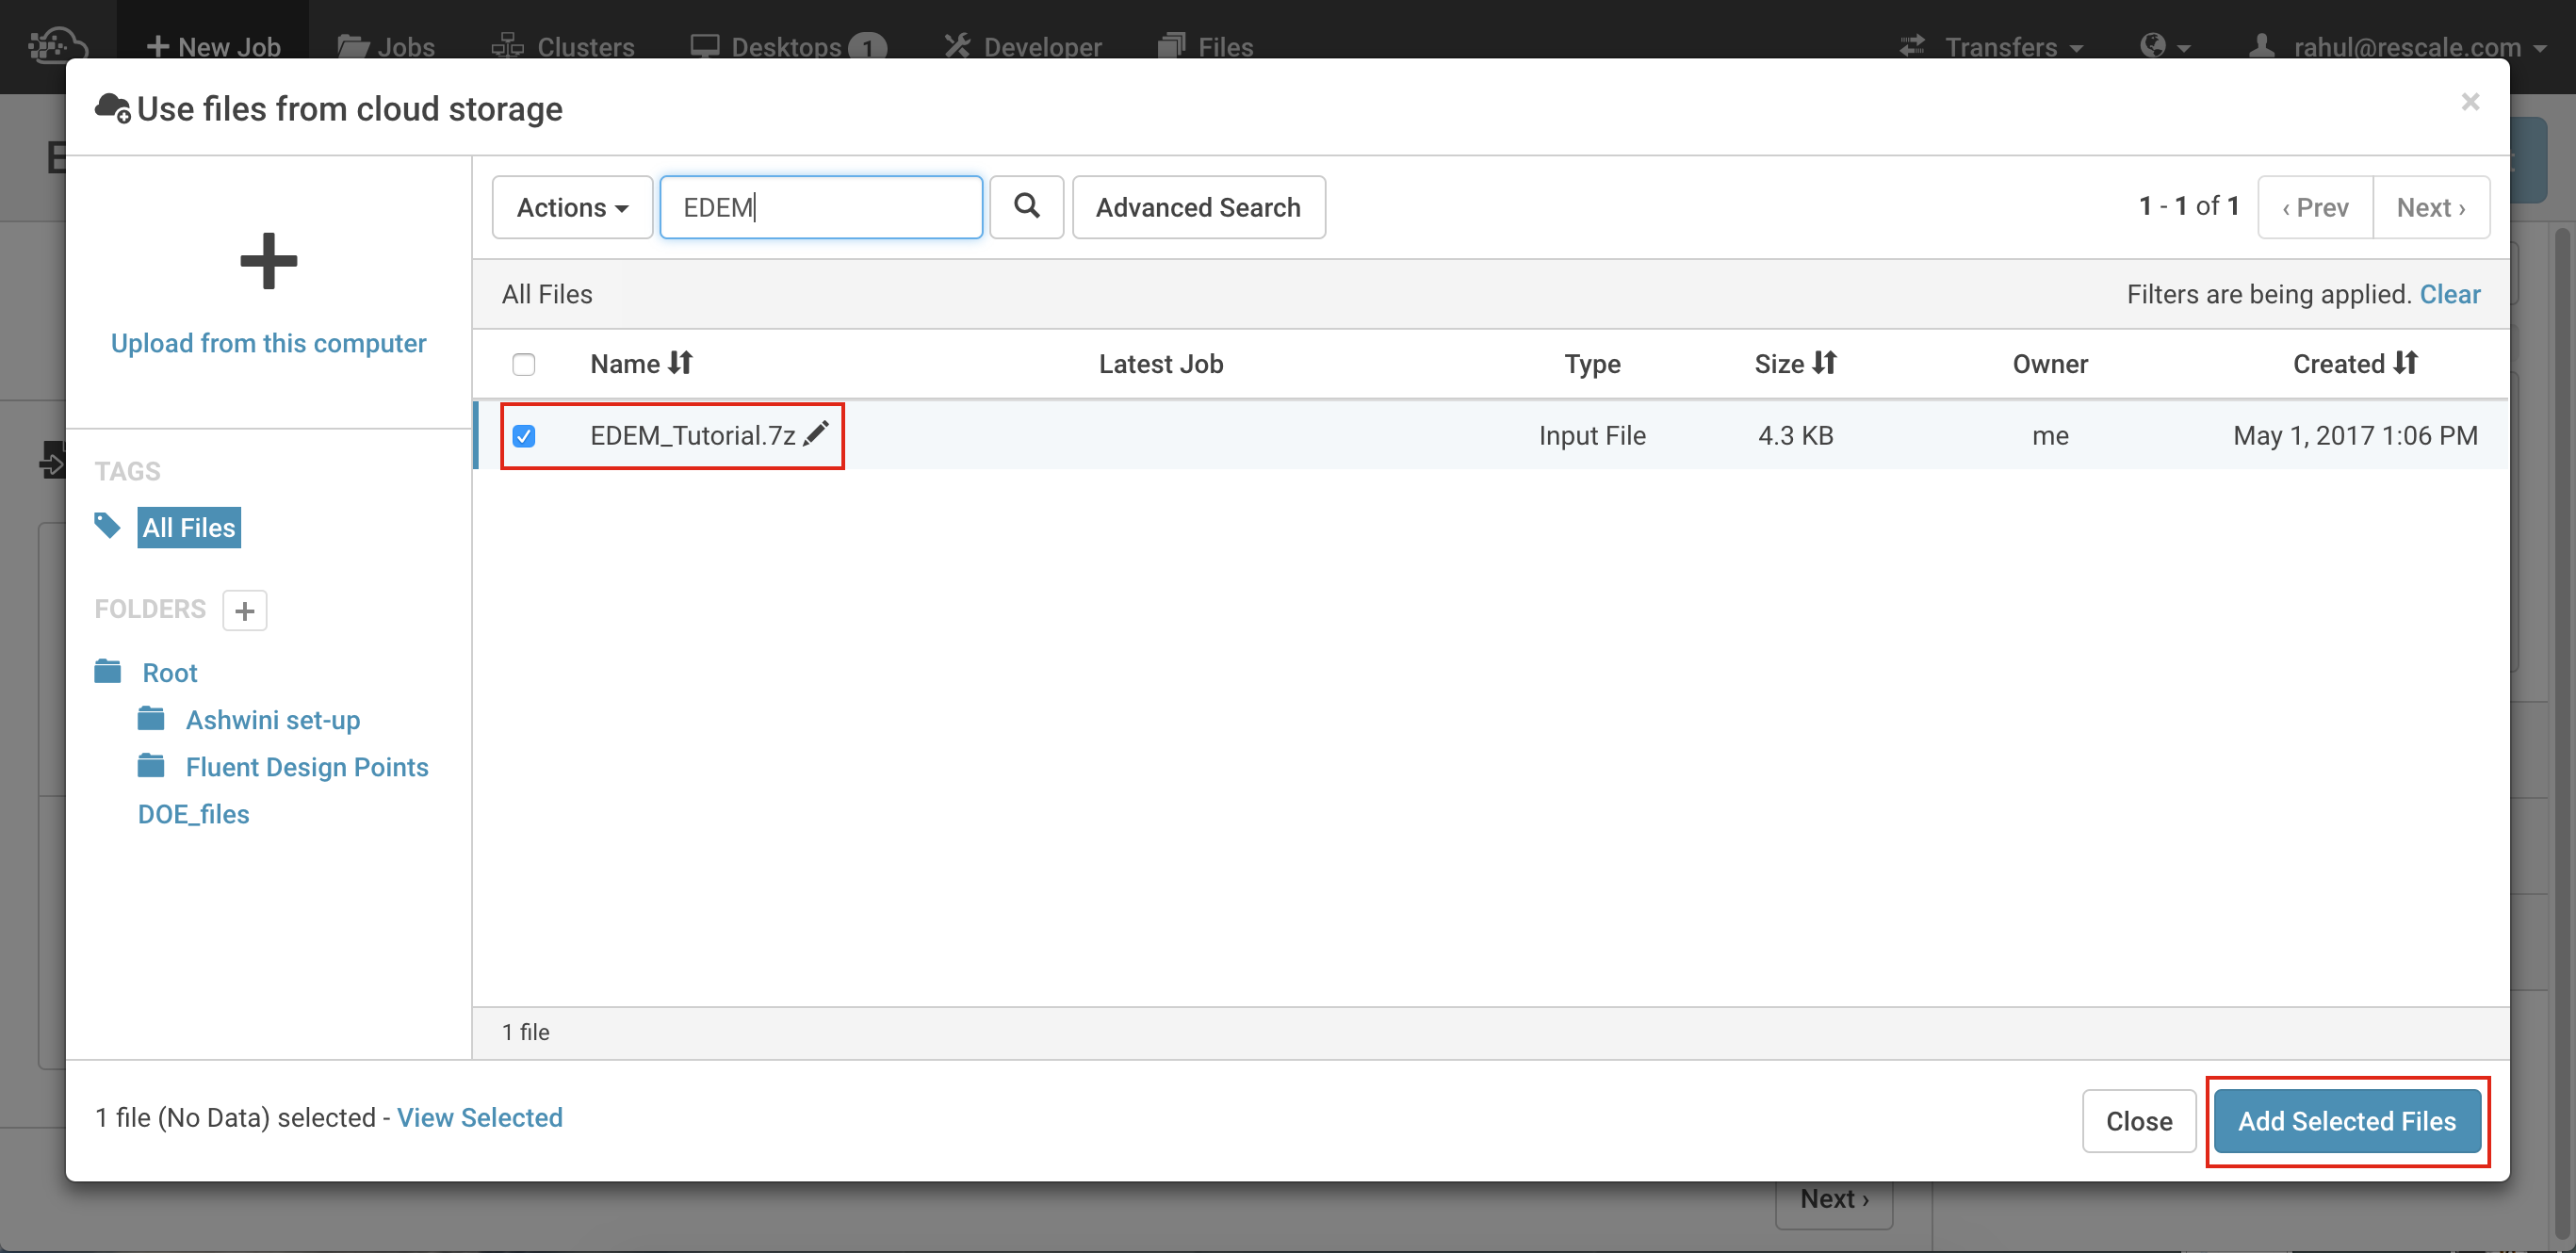Click the plus icon to add folder

click(x=245, y=610)
